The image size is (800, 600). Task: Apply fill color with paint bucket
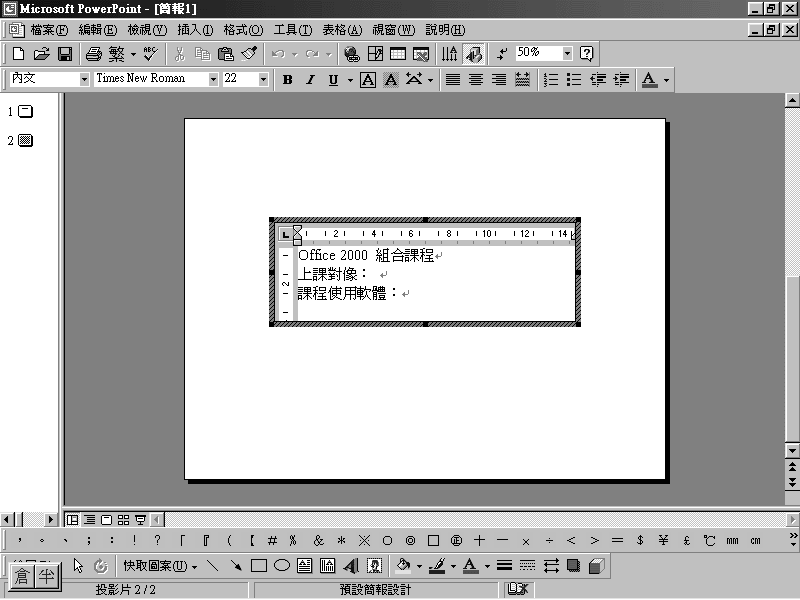coord(404,565)
